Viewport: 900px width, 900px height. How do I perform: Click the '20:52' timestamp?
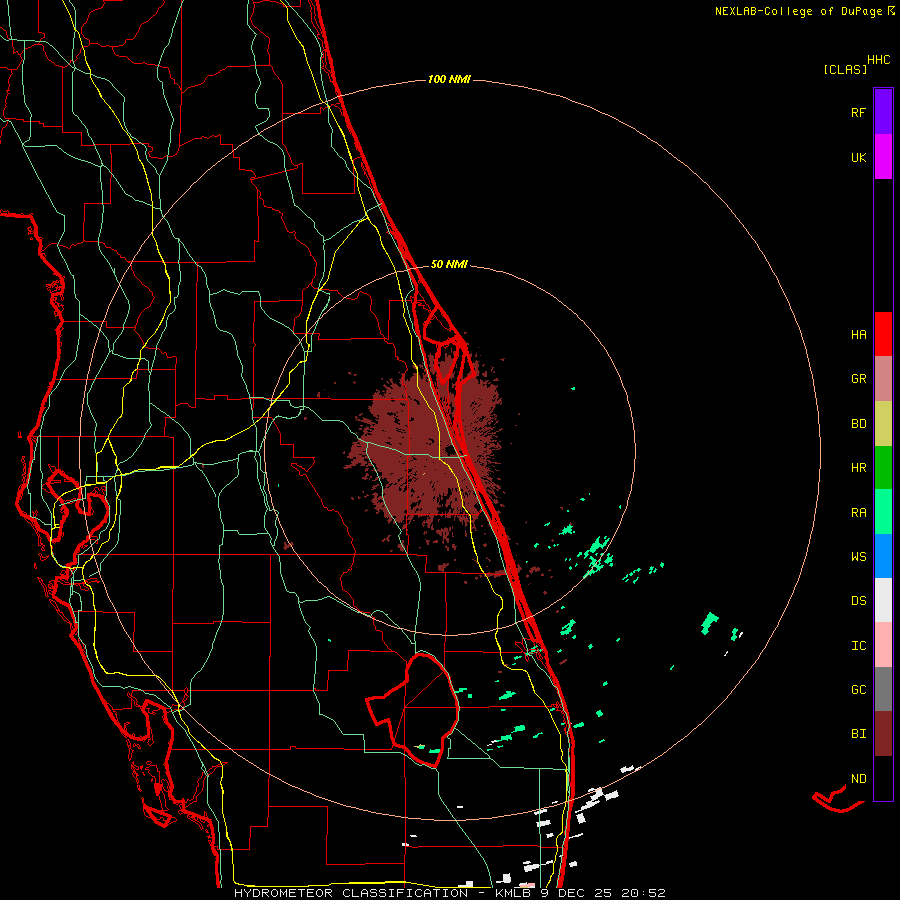643,893
